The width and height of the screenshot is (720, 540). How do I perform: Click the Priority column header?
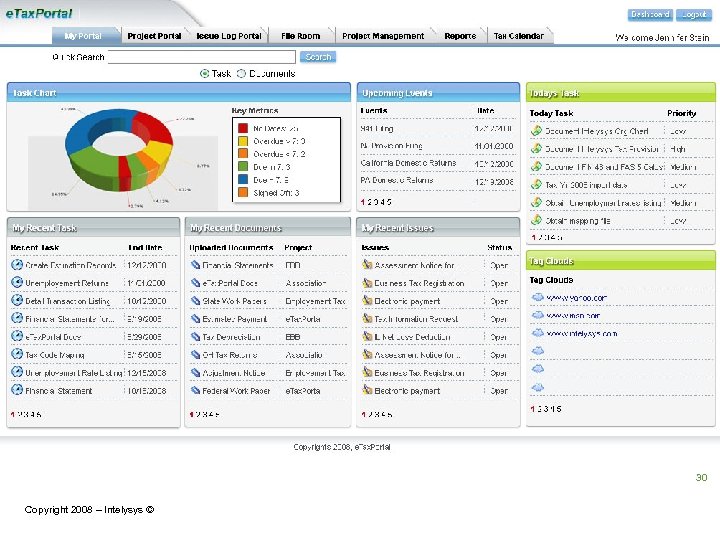(681, 113)
